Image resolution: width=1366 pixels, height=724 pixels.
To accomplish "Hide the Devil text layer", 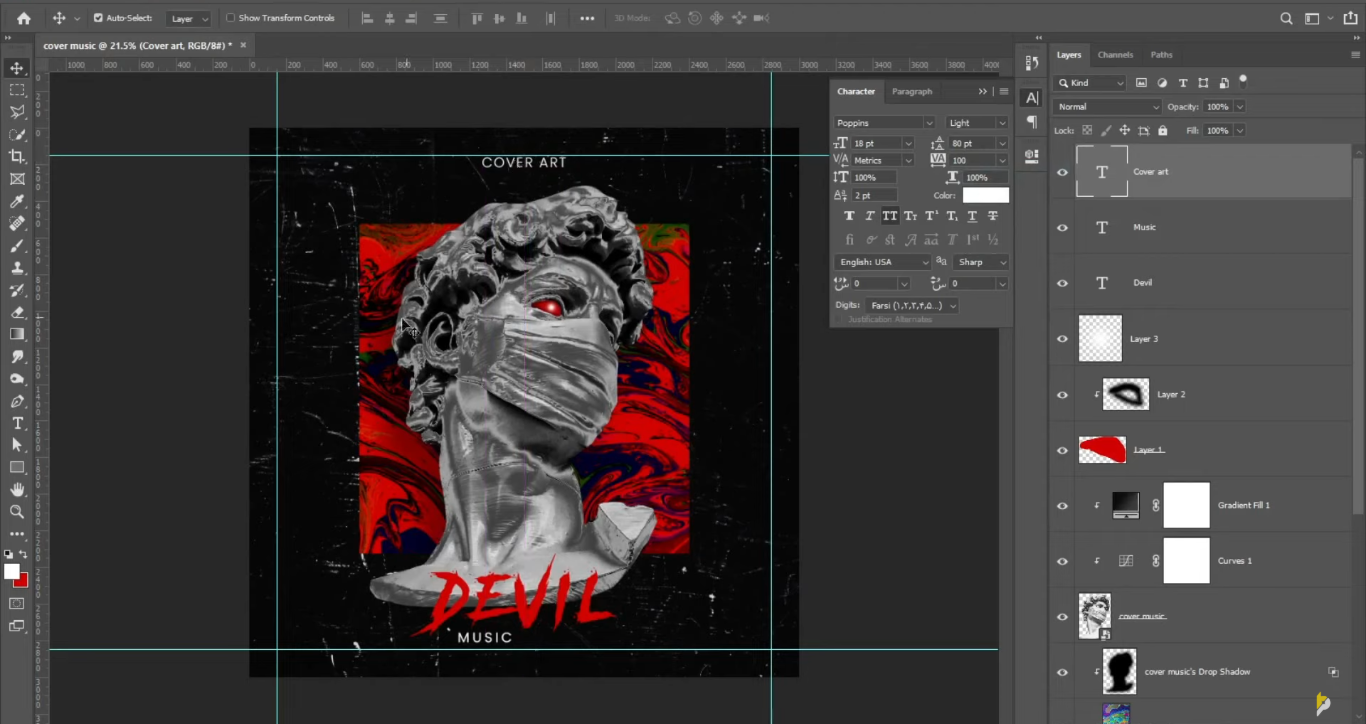I will pyautogui.click(x=1062, y=283).
